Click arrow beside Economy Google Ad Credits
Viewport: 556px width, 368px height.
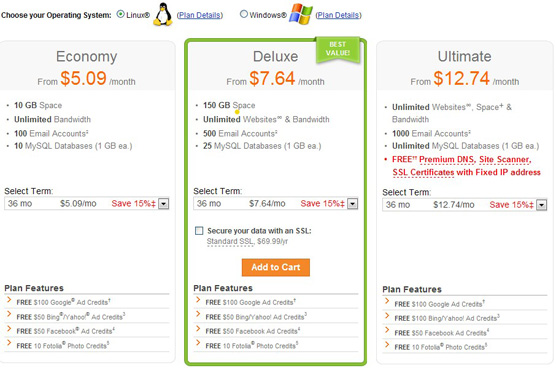click(9, 300)
